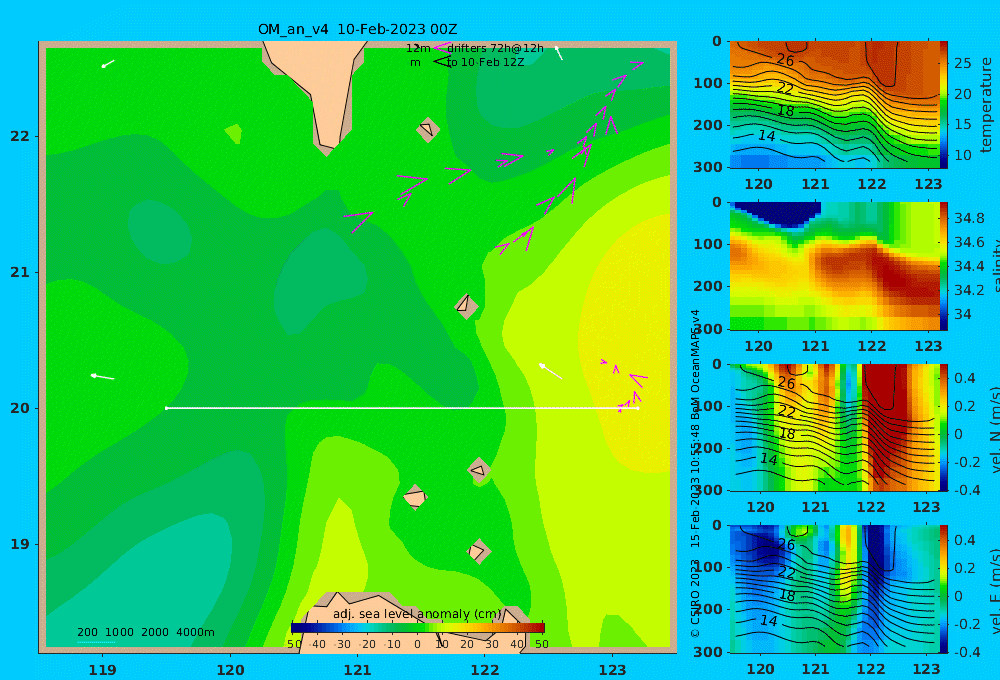Click longitude tick label 121 on main map
This screenshot has height=680, width=1000.
(358, 670)
